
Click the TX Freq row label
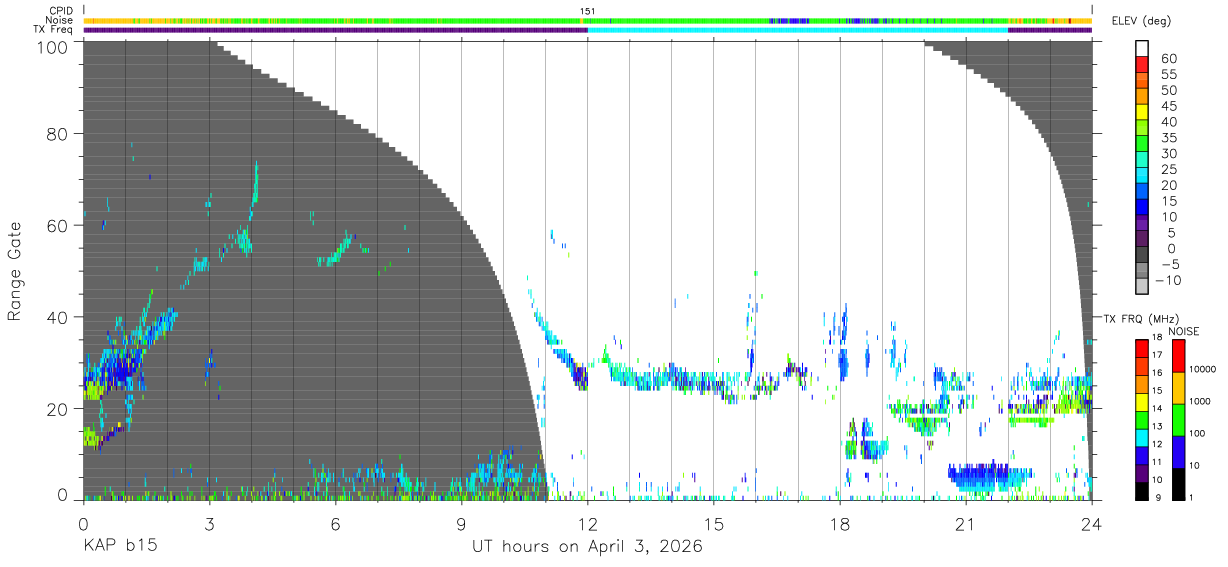point(55,29)
